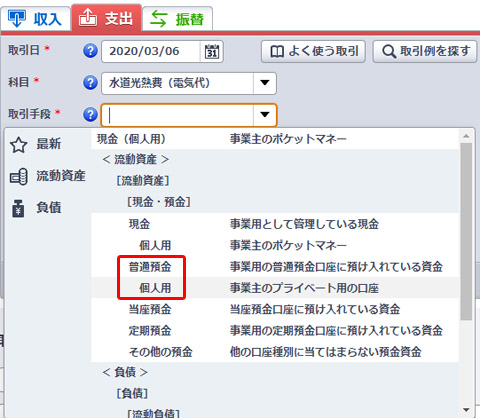480x418 pixels.
Task: Click the scrollbar down arrow
Action: point(466,410)
